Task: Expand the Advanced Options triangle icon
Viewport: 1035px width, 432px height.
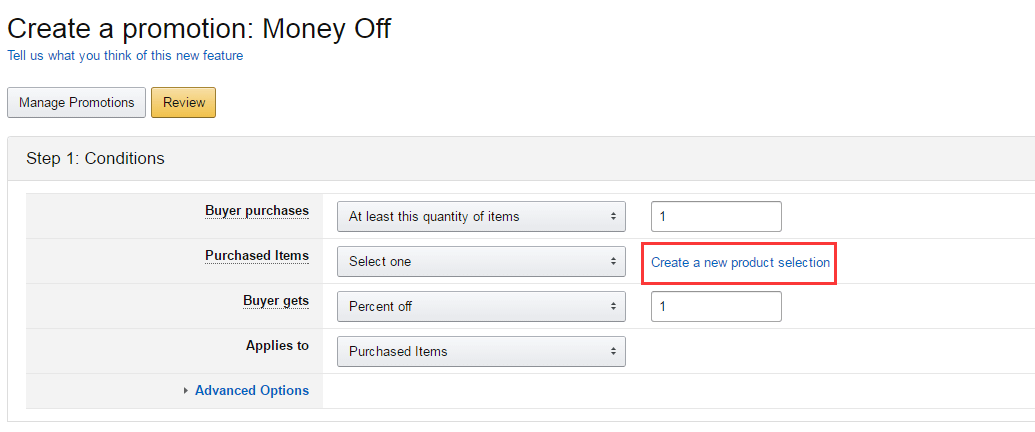Action: pos(186,391)
